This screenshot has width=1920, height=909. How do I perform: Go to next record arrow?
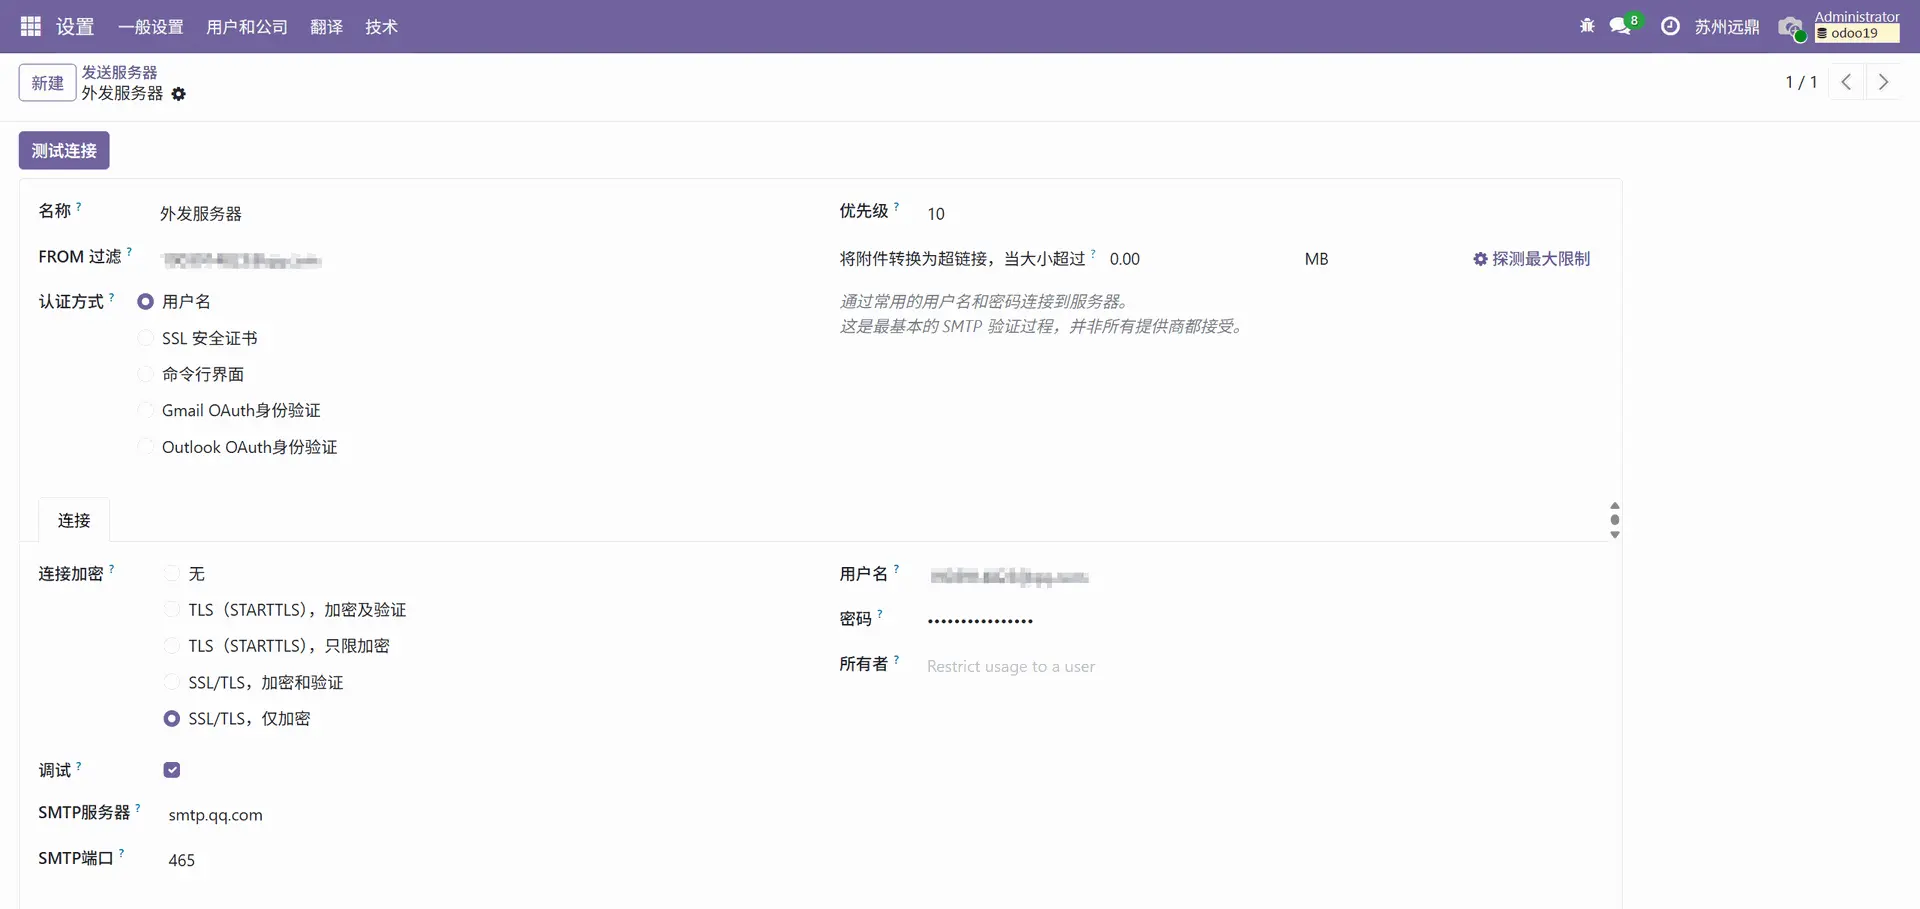click(x=1883, y=82)
